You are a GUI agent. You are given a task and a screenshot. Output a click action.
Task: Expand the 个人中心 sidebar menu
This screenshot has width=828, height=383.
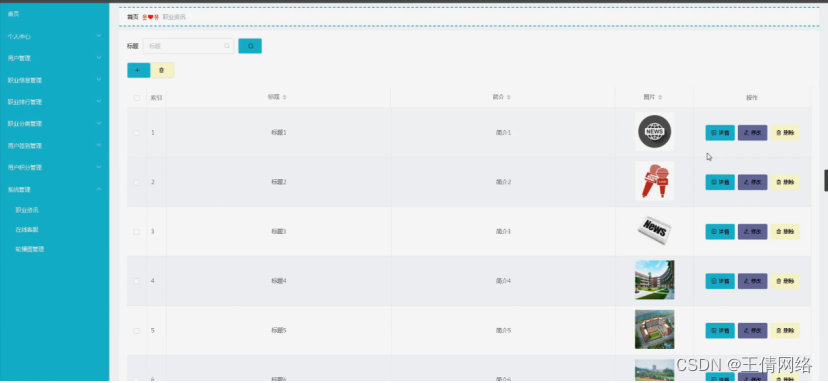54,36
